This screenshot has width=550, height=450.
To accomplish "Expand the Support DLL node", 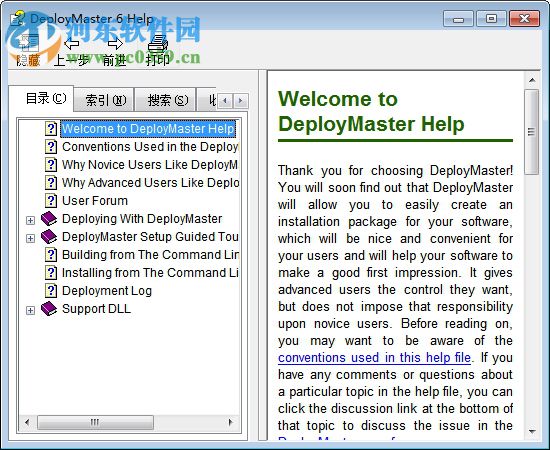I will (x=31, y=310).
